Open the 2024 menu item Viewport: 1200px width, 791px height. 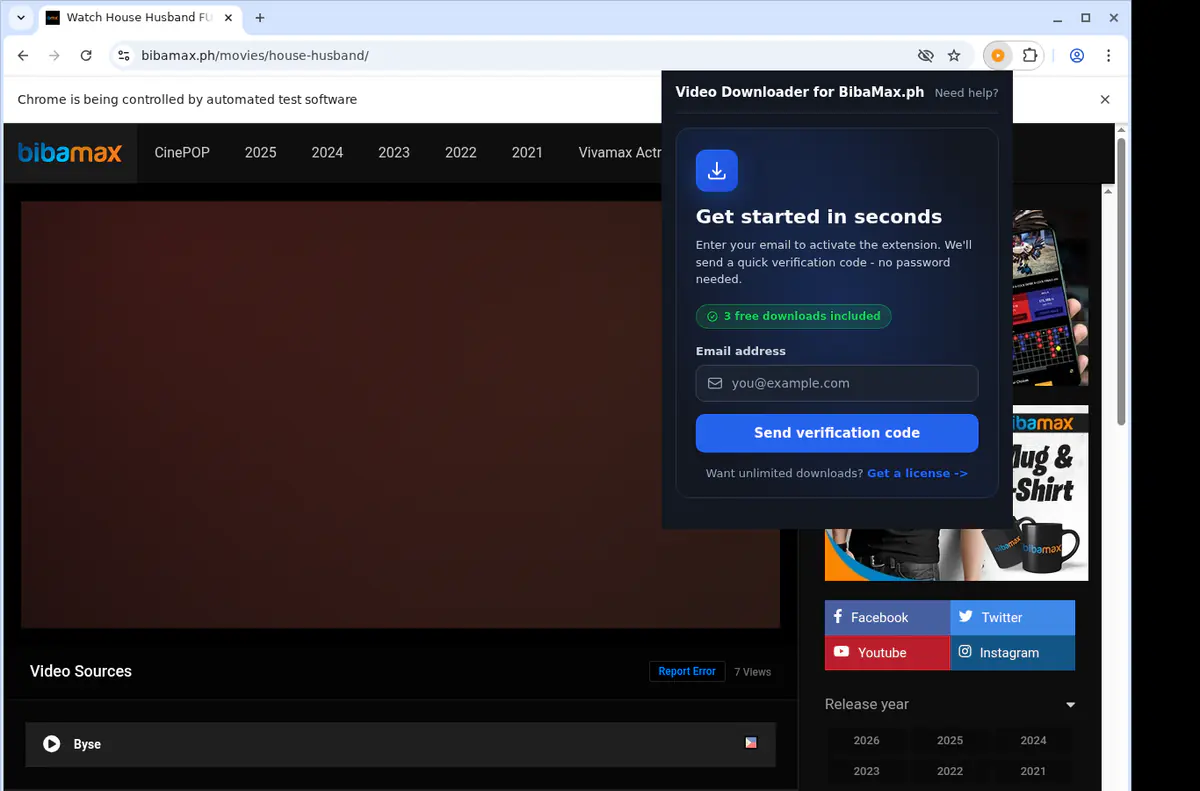click(x=327, y=153)
